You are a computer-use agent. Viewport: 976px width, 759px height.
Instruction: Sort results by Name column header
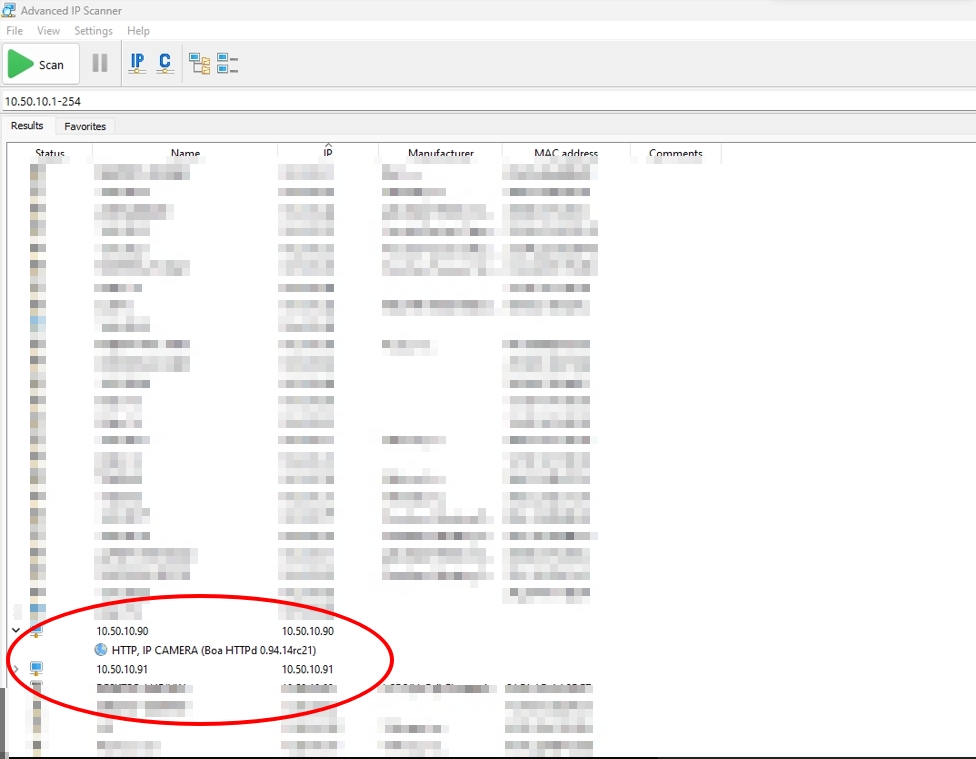pos(185,153)
